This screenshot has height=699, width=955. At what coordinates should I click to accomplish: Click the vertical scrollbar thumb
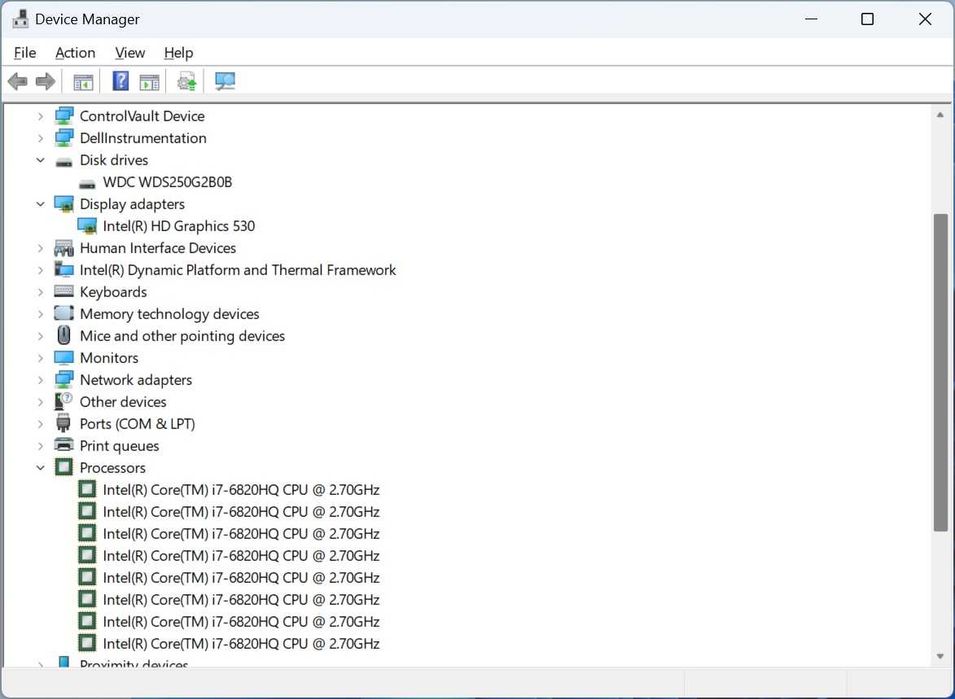click(940, 373)
